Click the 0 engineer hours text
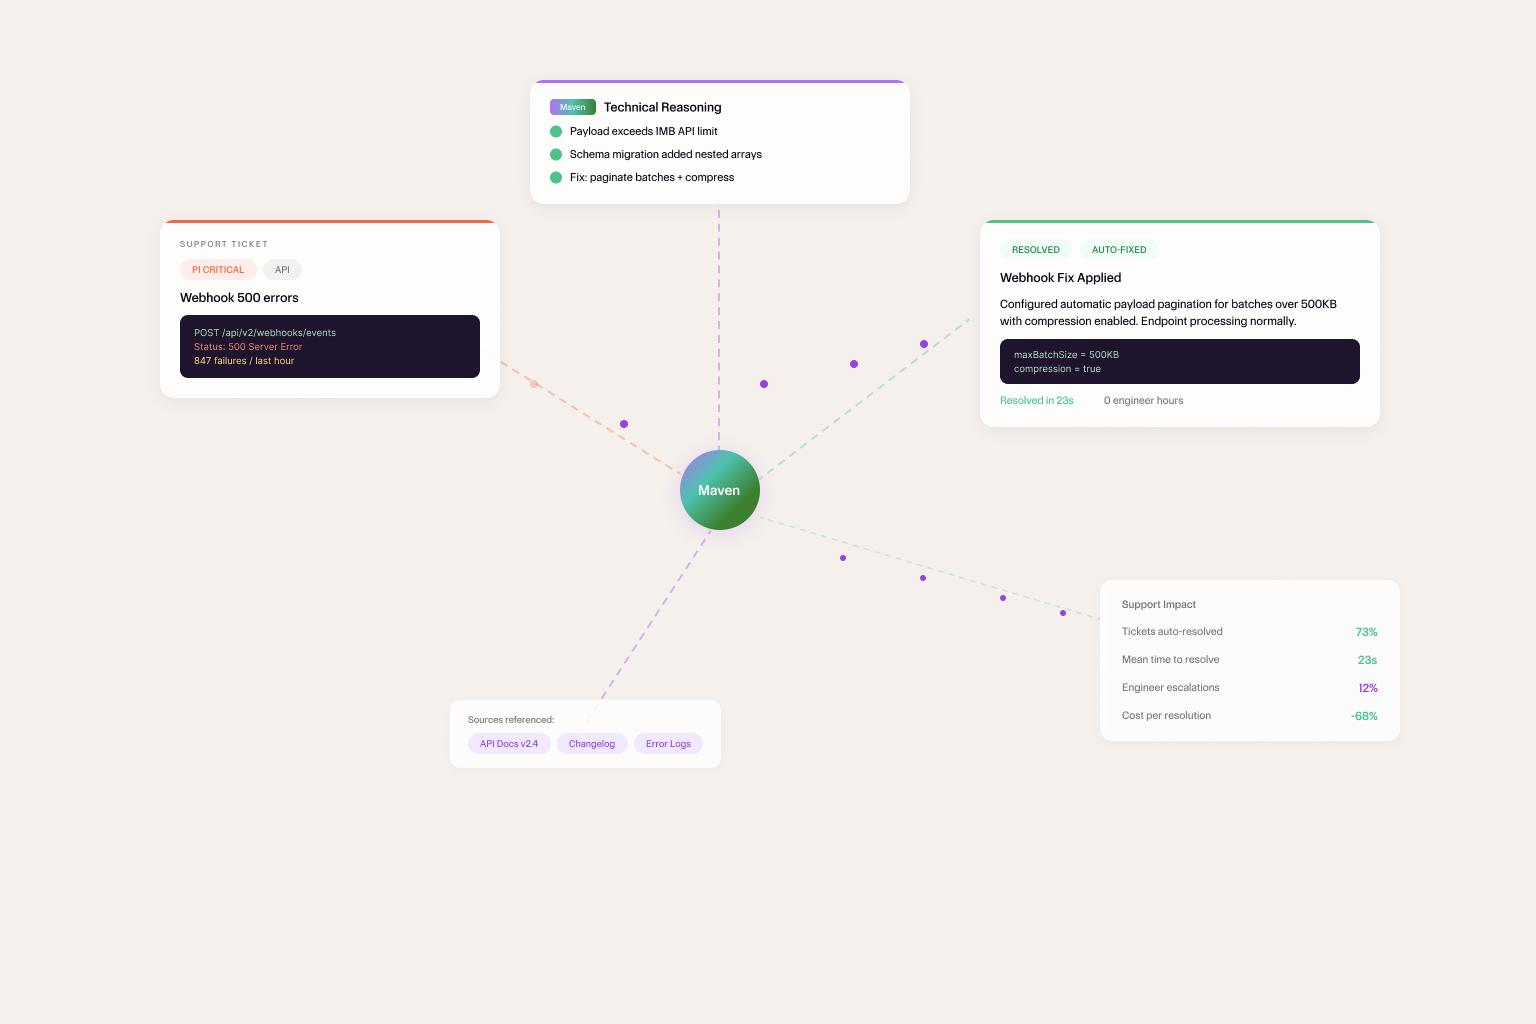 tap(1143, 401)
